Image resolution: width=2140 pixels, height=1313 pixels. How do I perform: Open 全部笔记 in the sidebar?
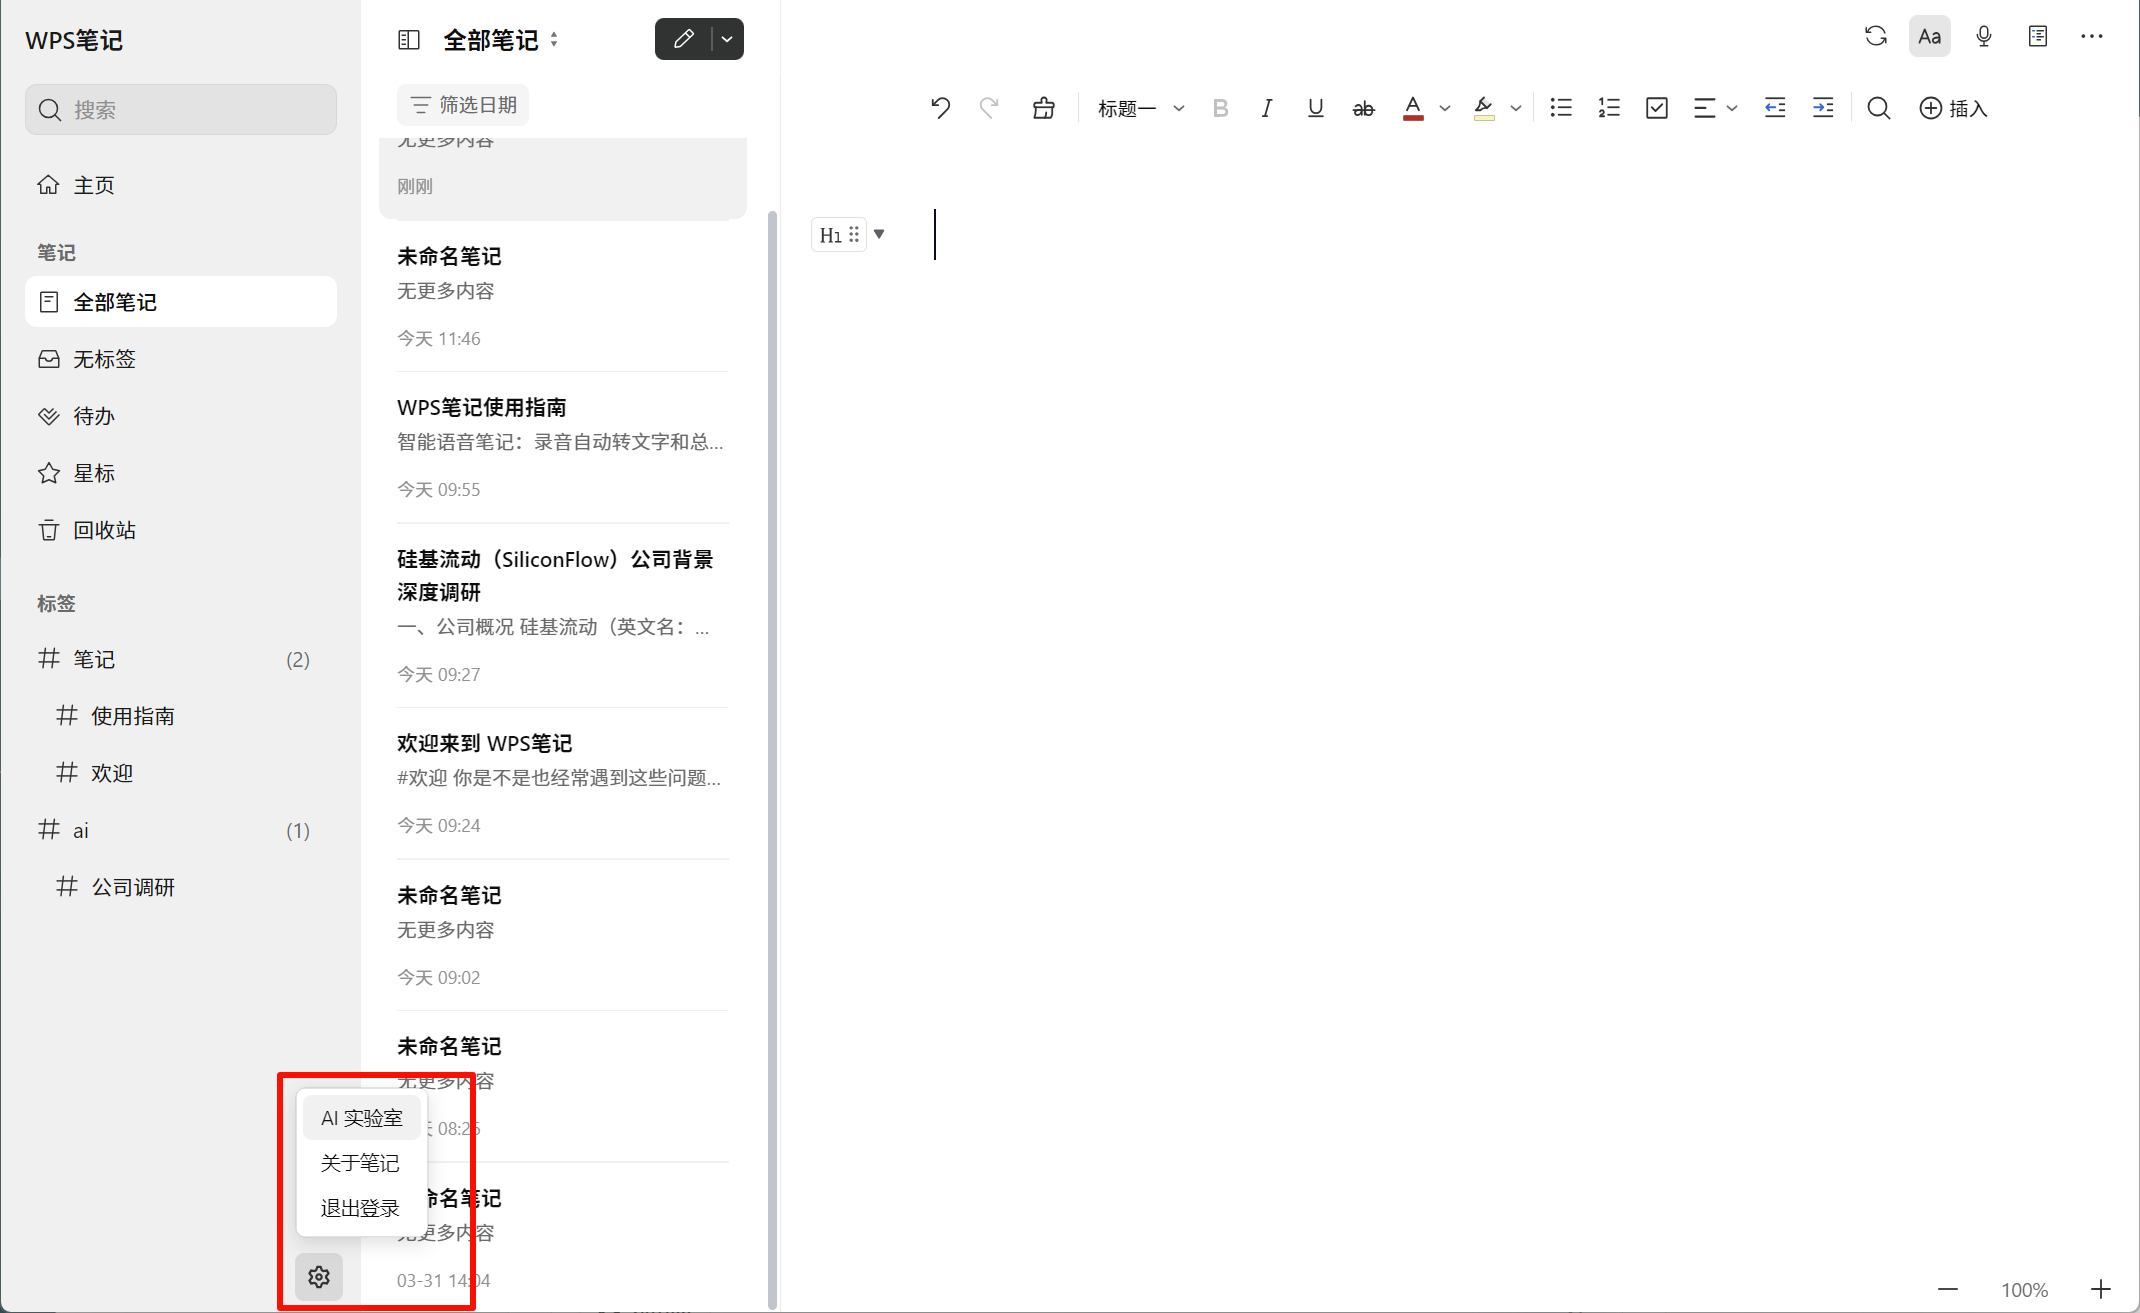[x=181, y=302]
